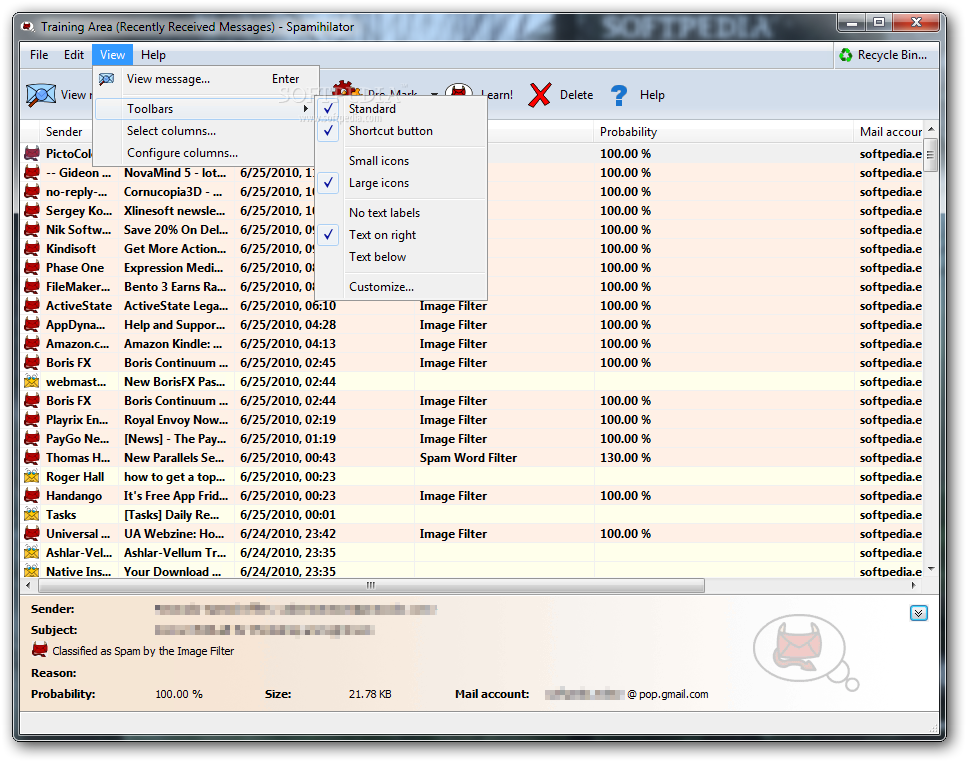
Task: Click the spam icon for Nik Softw... row
Action: coord(31,229)
